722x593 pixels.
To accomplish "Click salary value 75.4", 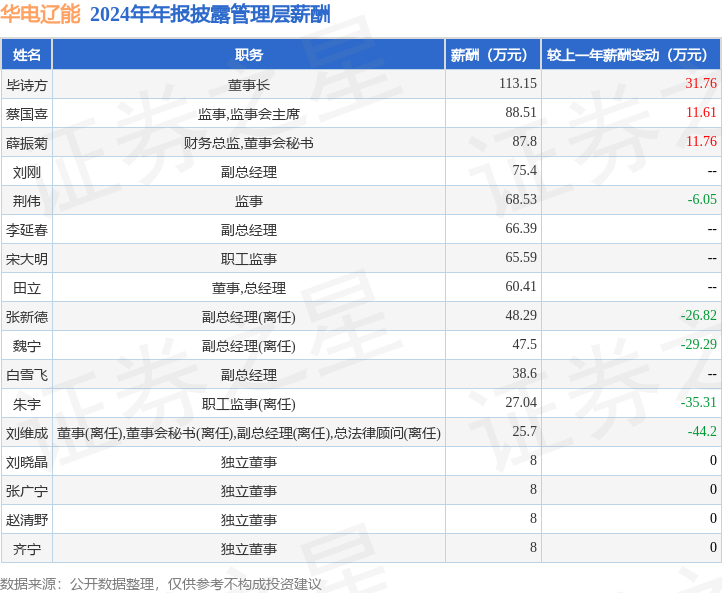I will point(524,170).
